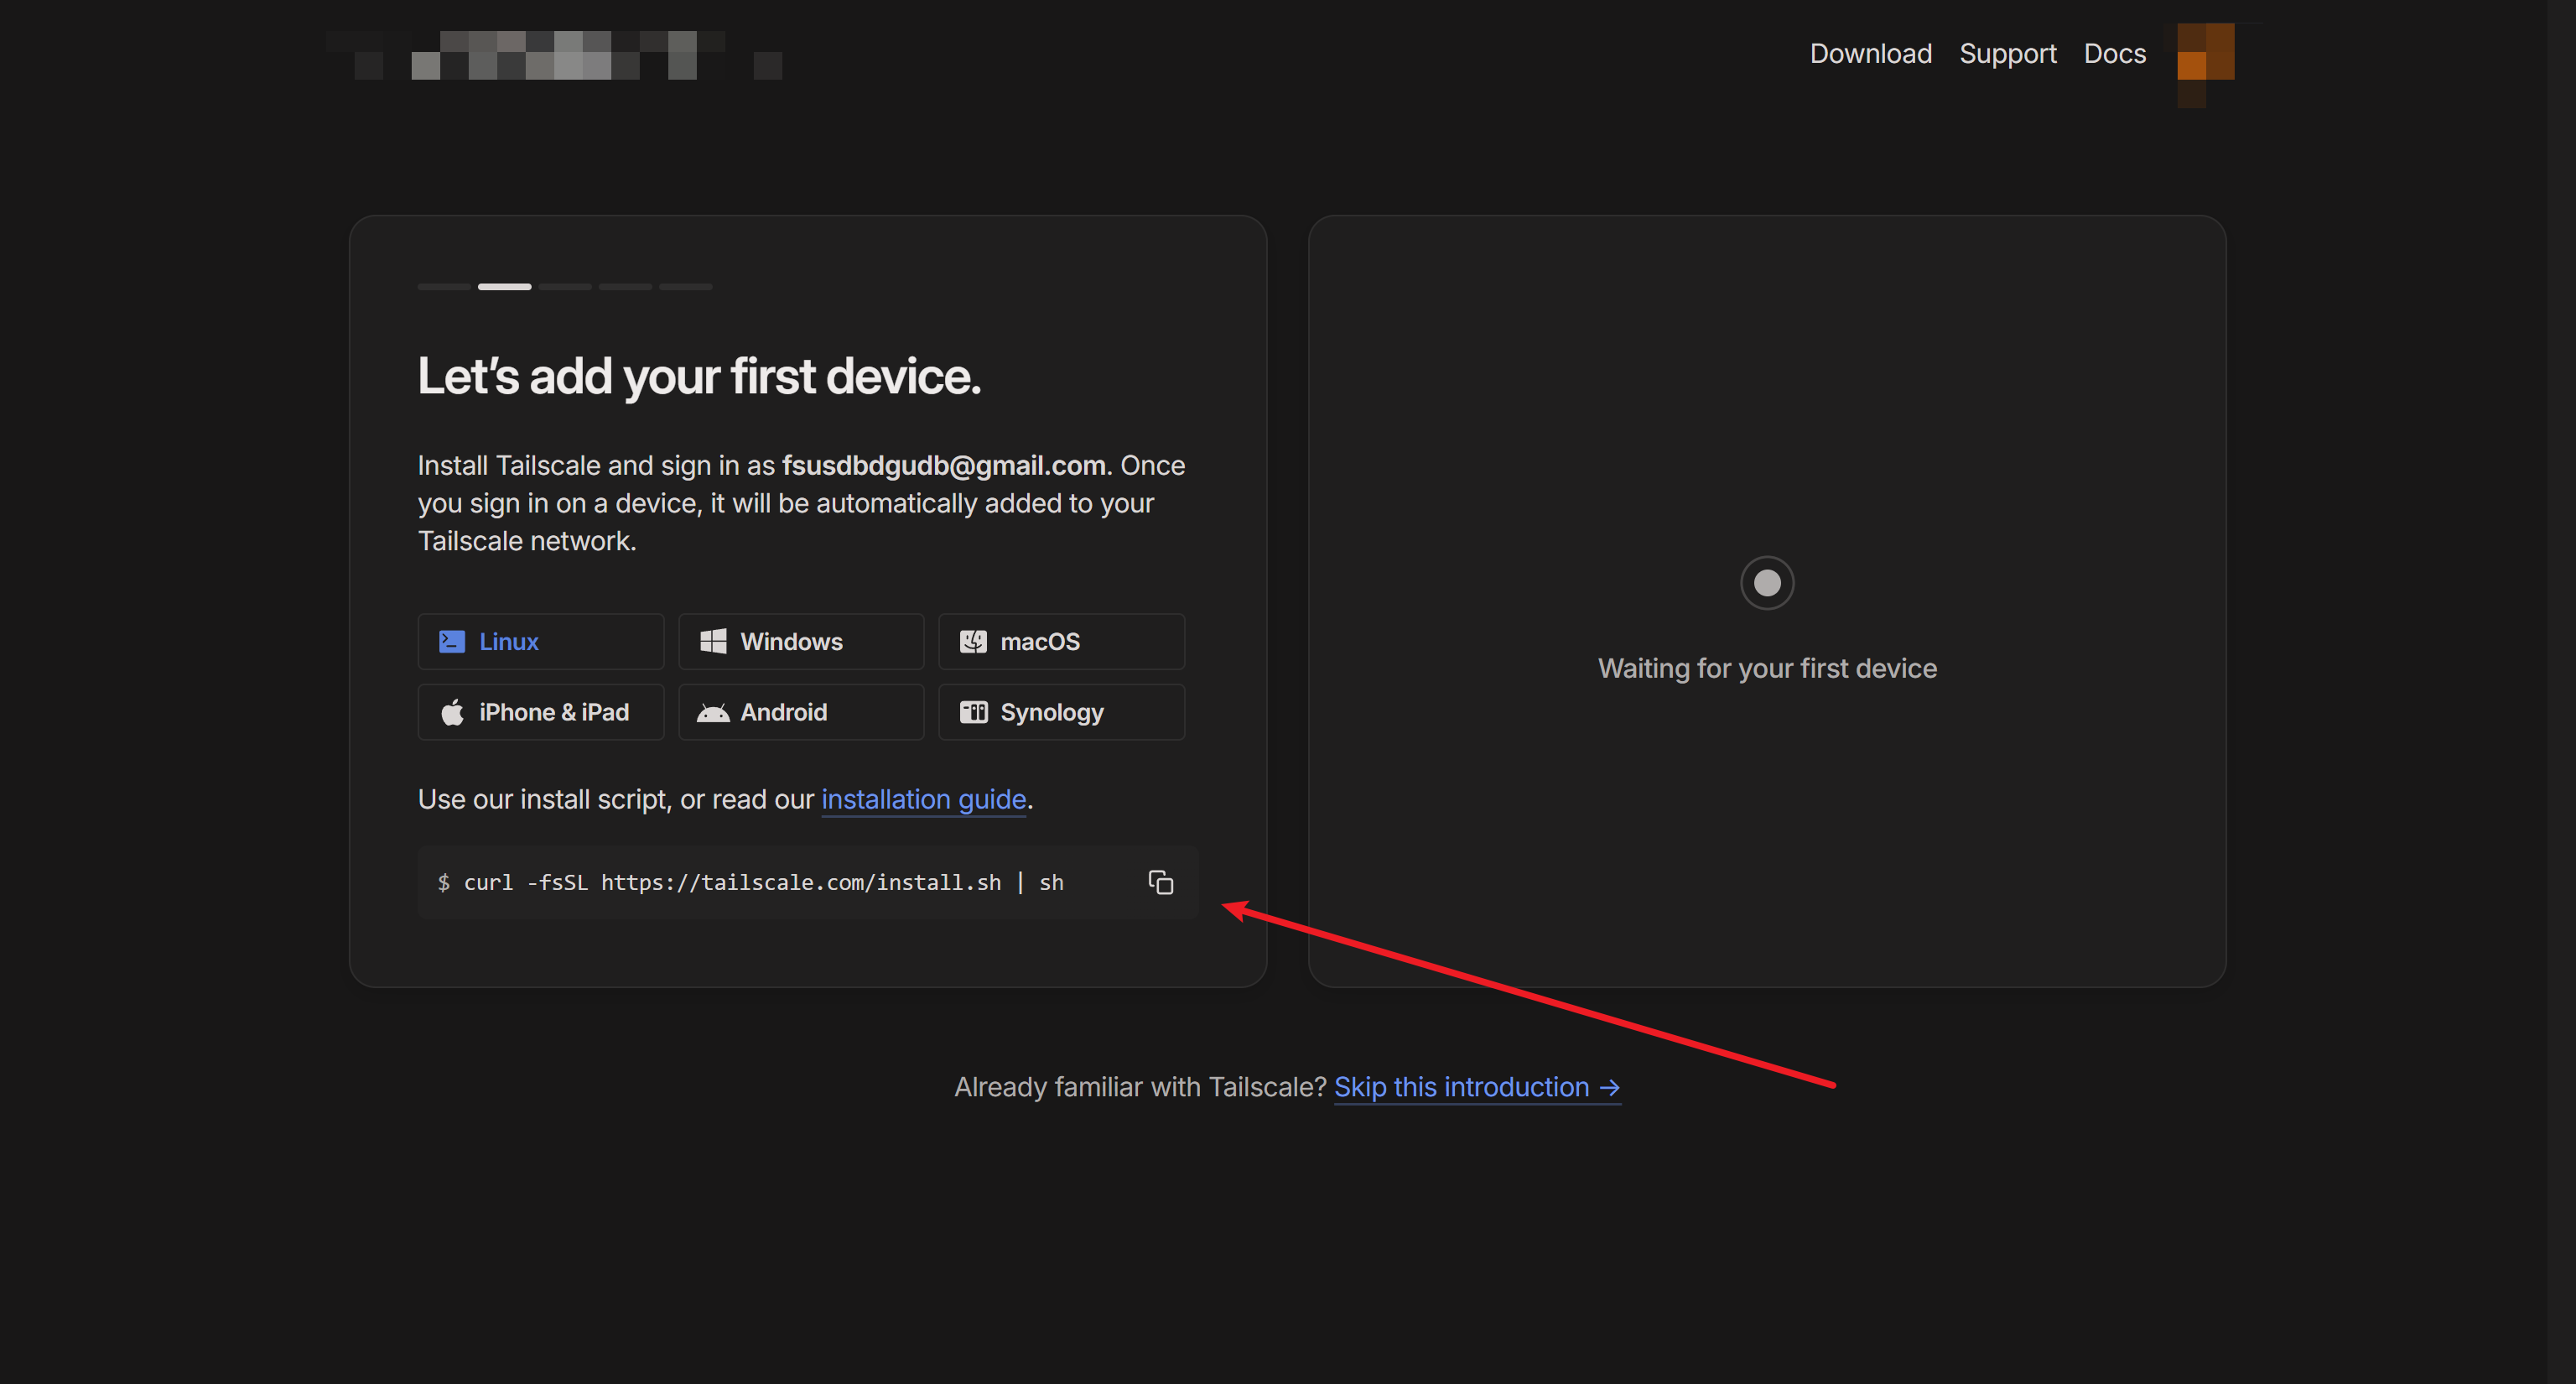
Task: Open the installation guide link
Action: [924, 799]
